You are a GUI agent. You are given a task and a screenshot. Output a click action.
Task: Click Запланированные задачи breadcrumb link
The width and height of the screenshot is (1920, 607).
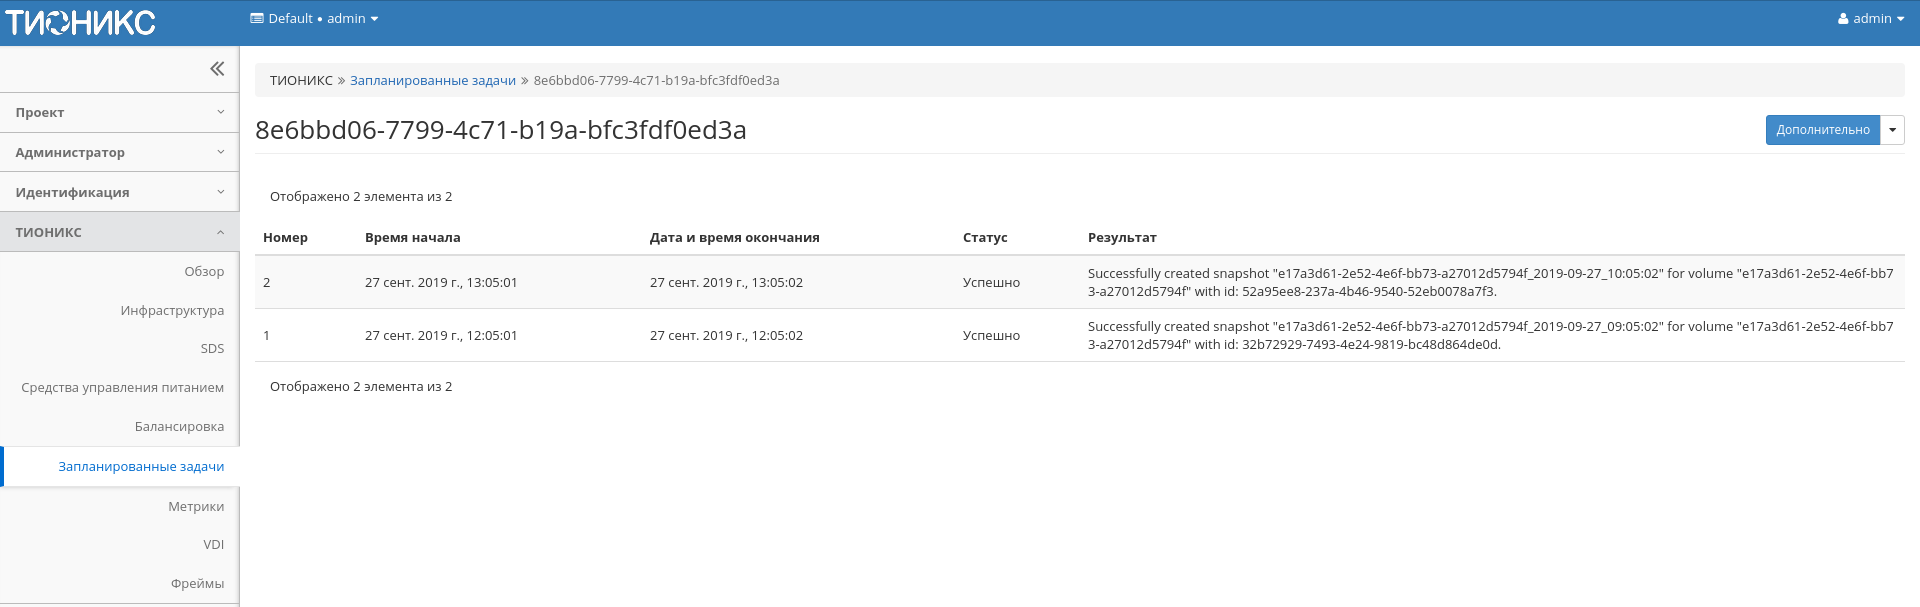[432, 81]
